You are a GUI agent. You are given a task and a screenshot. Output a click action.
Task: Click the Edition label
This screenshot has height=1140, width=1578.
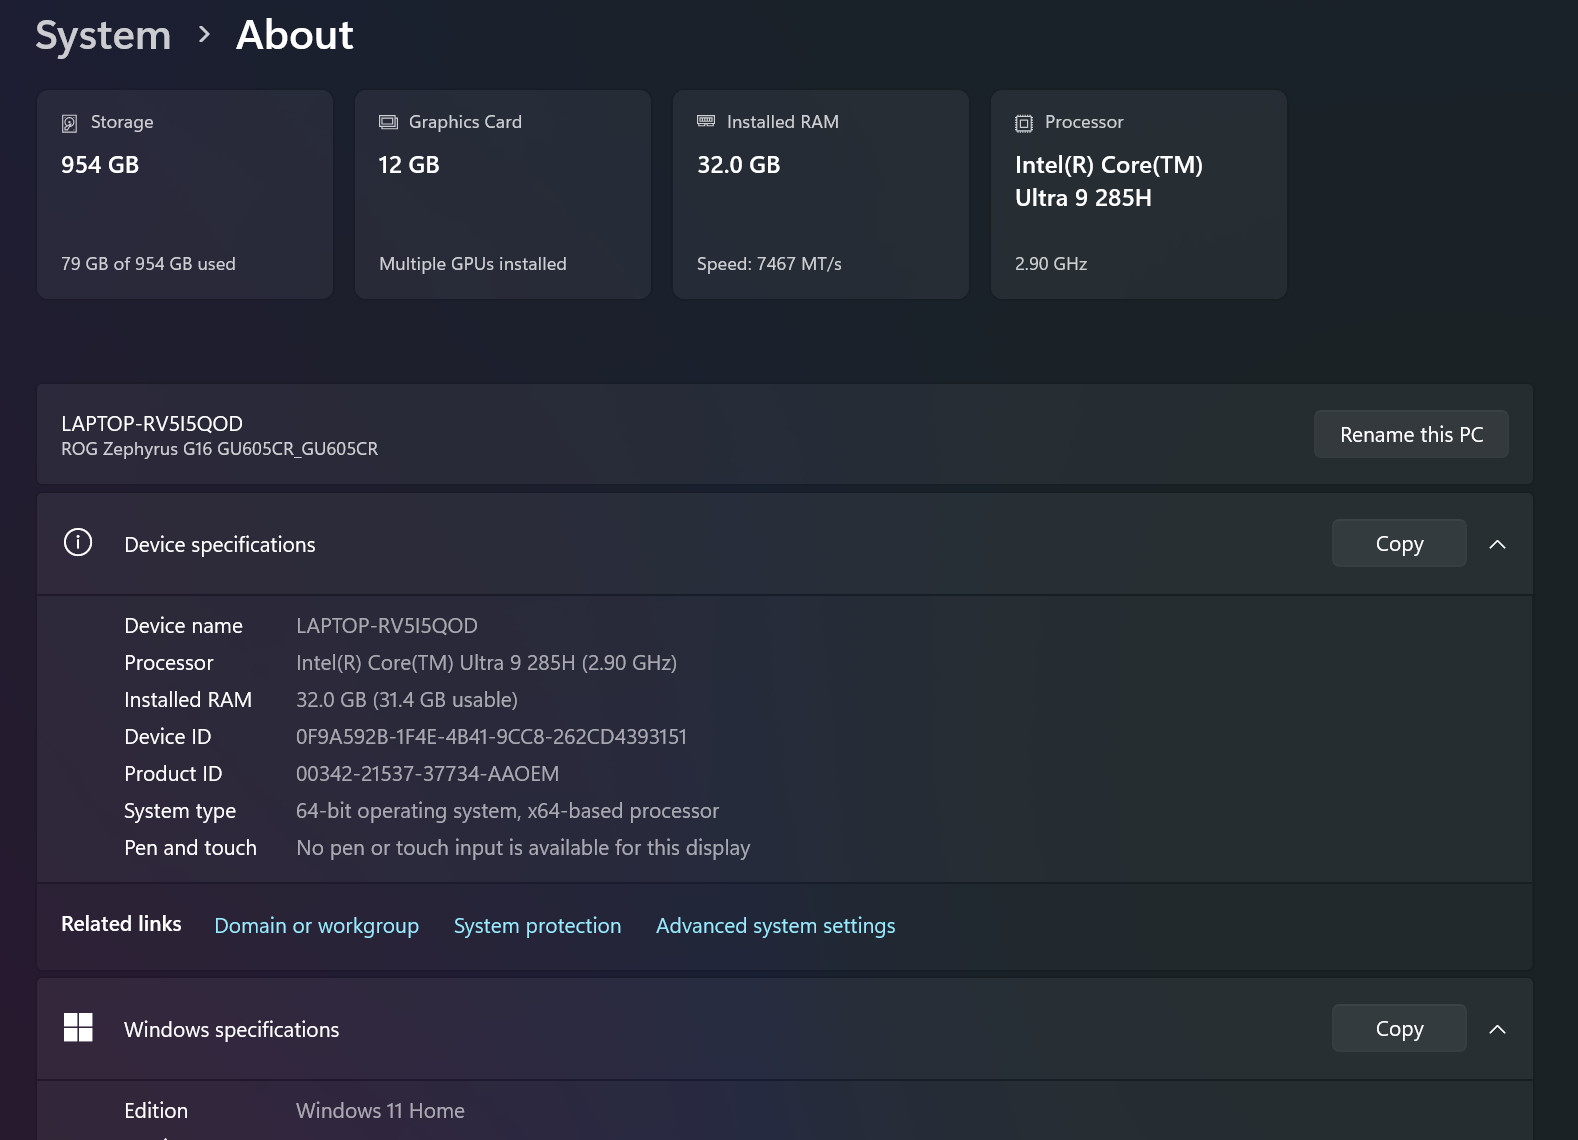[156, 1111]
